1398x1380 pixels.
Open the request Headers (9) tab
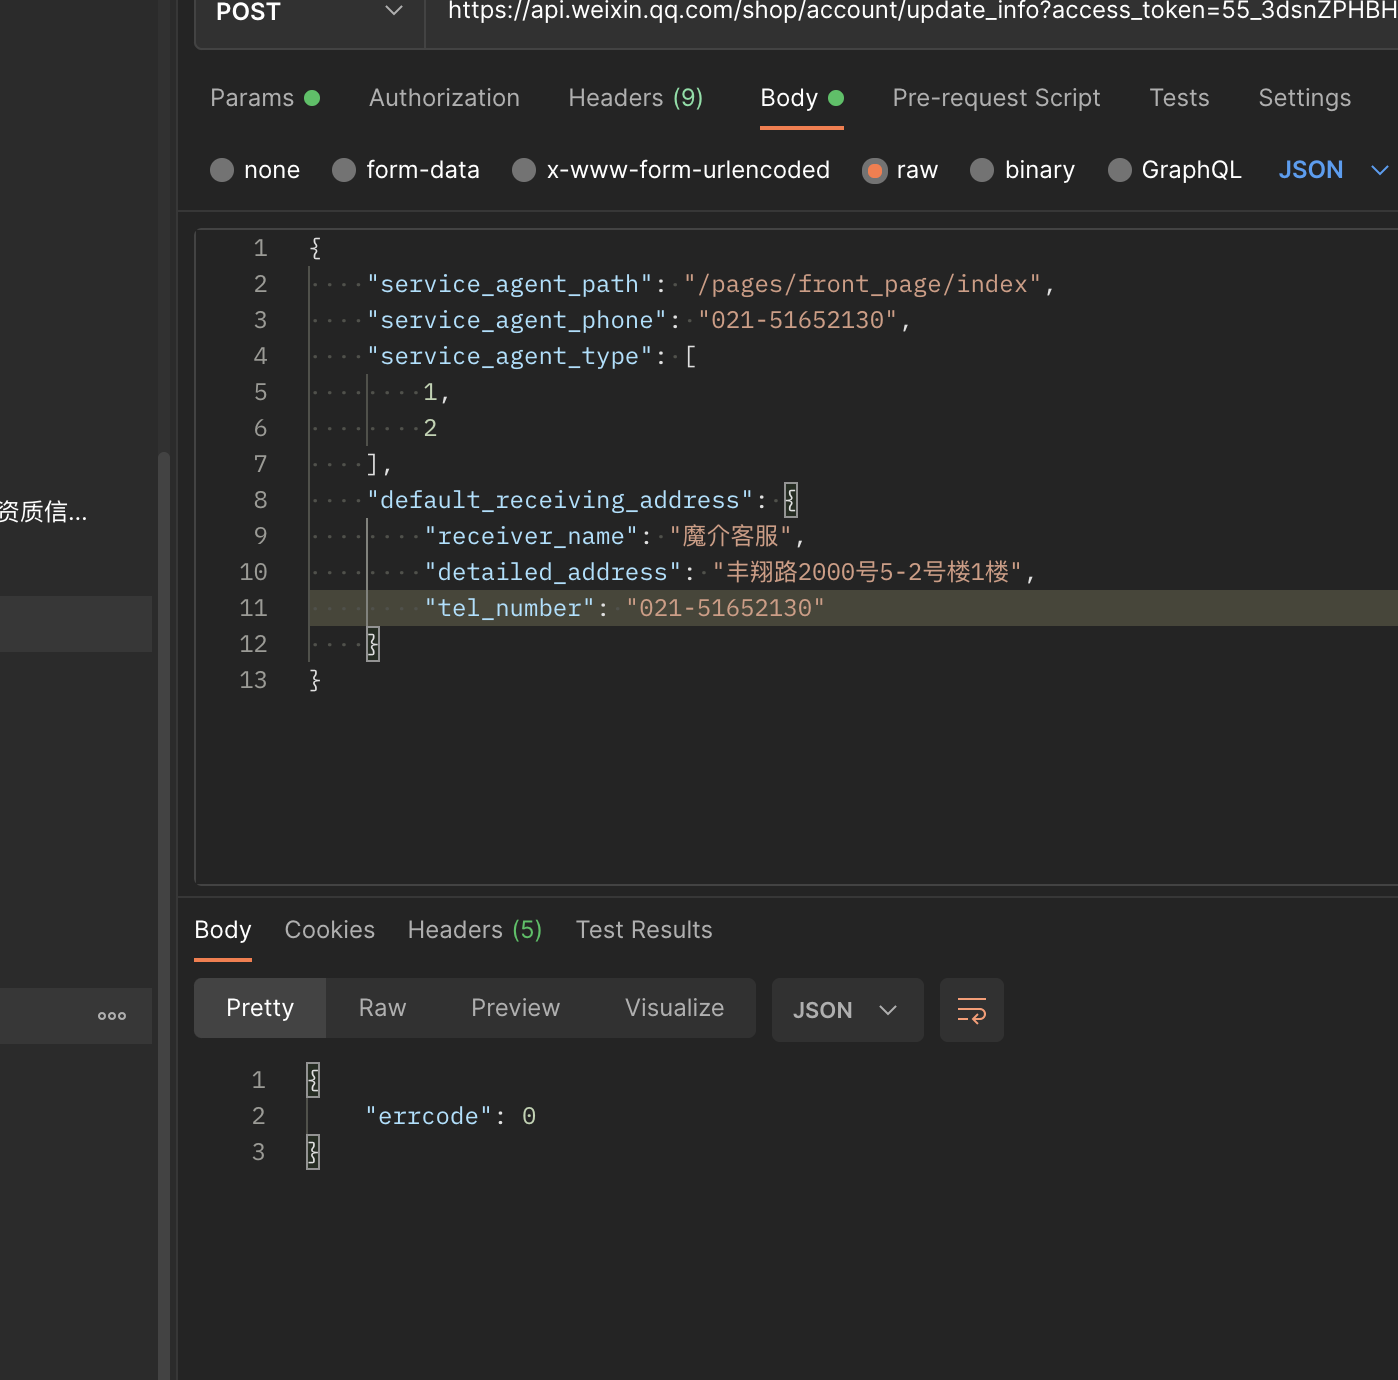click(636, 98)
